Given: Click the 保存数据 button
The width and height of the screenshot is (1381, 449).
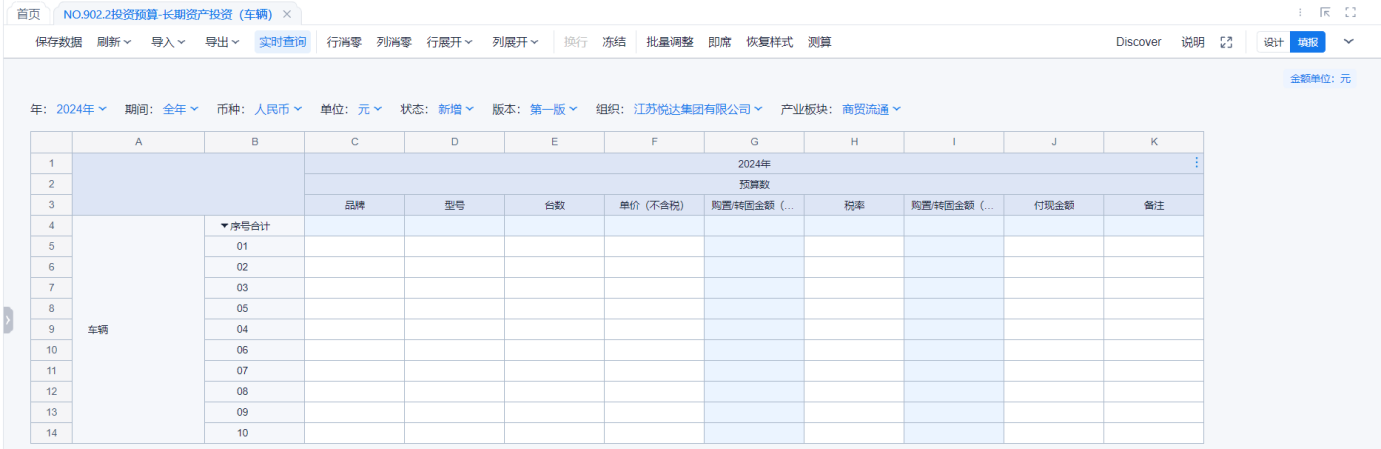Looking at the screenshot, I should click(x=59, y=42).
